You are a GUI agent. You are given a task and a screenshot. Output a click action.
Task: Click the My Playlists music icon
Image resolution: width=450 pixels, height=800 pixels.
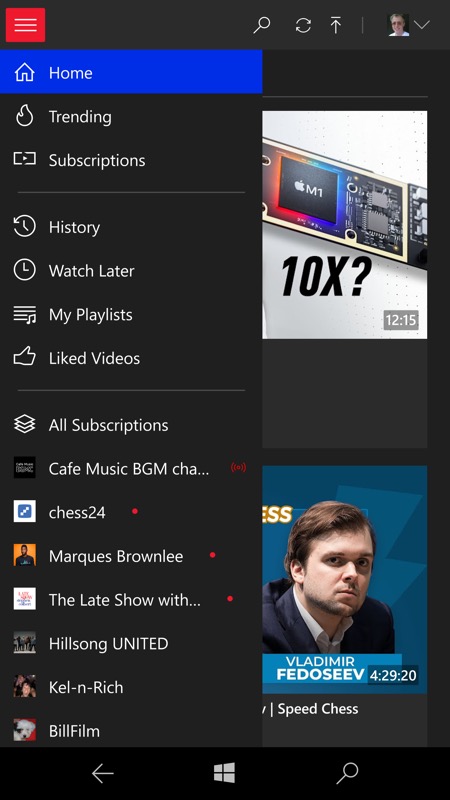(24, 314)
